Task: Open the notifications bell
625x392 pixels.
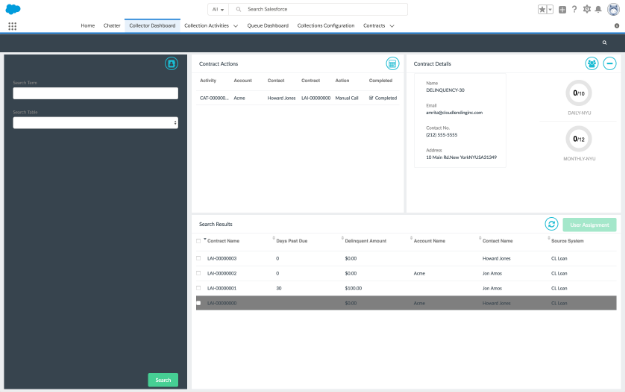Action: [x=598, y=9]
